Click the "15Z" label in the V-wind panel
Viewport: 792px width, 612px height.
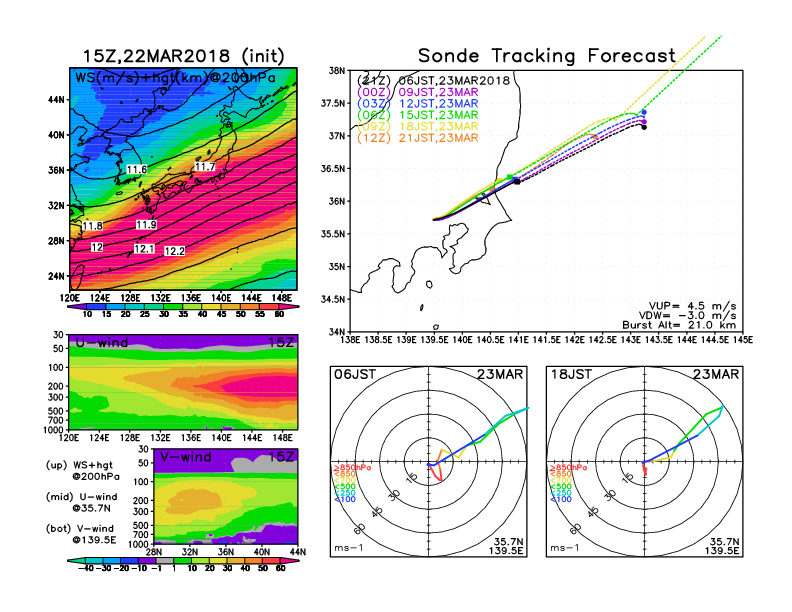coord(281,457)
